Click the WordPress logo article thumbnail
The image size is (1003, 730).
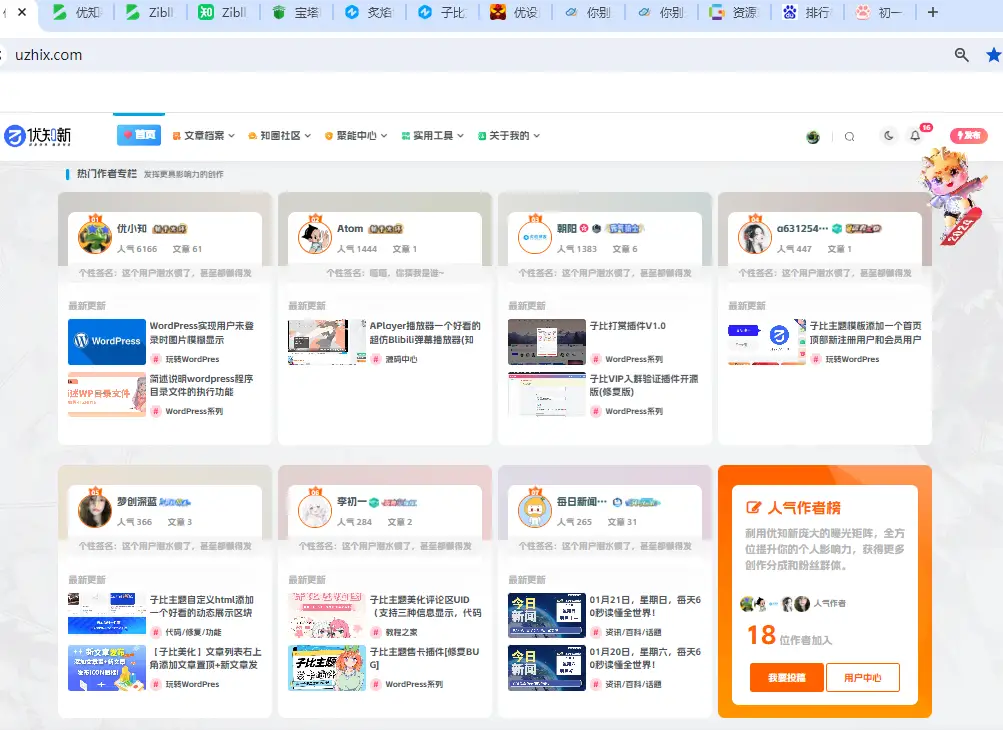107,341
